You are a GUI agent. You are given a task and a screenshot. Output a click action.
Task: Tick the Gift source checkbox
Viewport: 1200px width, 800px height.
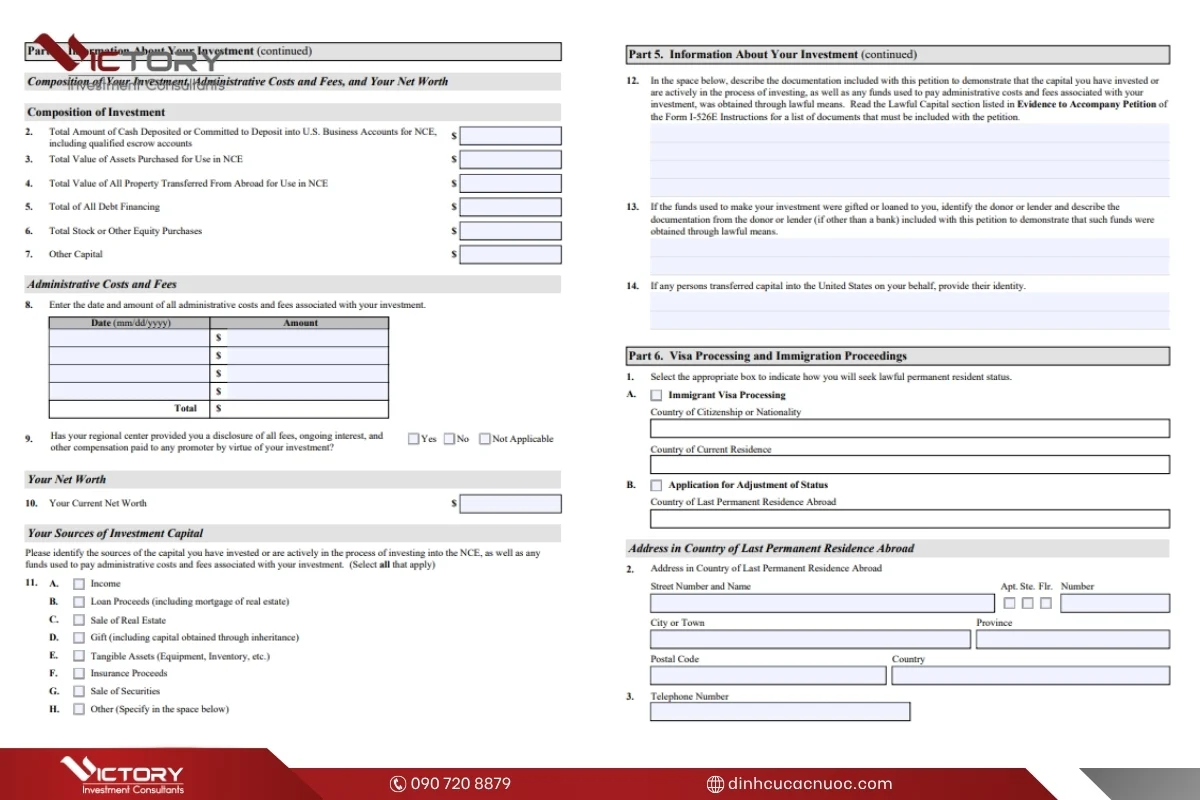pos(79,638)
